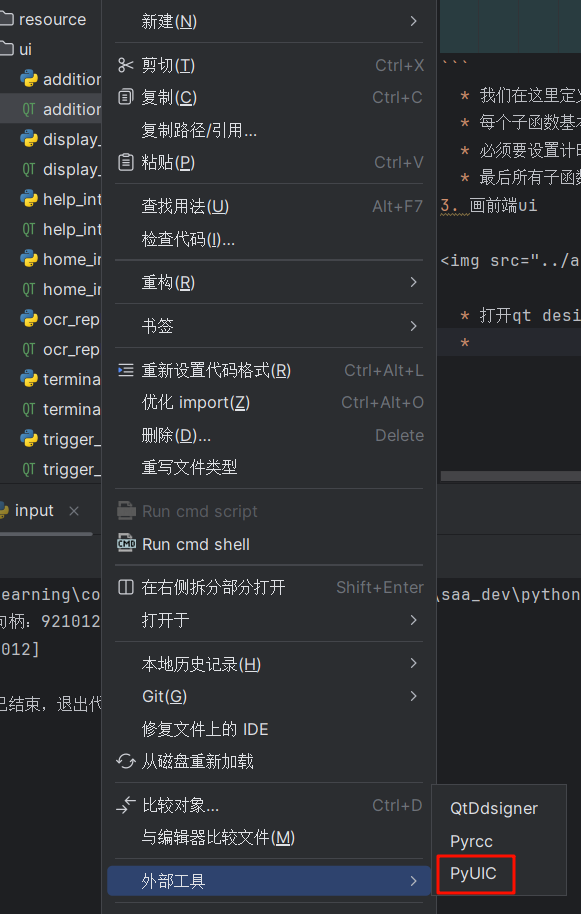Click the compare objects icon
This screenshot has width=581, height=914.
(x=125, y=805)
